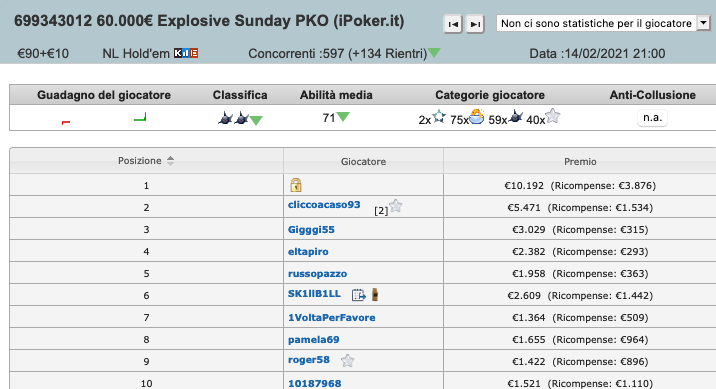
Task: Select the €5.471 prize cell
Action: coord(580,207)
